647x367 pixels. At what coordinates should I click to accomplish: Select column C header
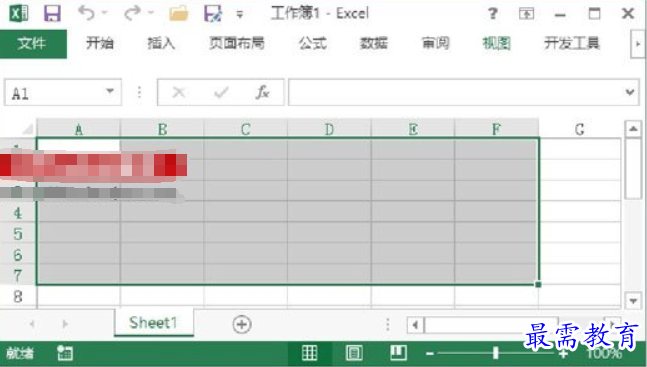[246, 129]
